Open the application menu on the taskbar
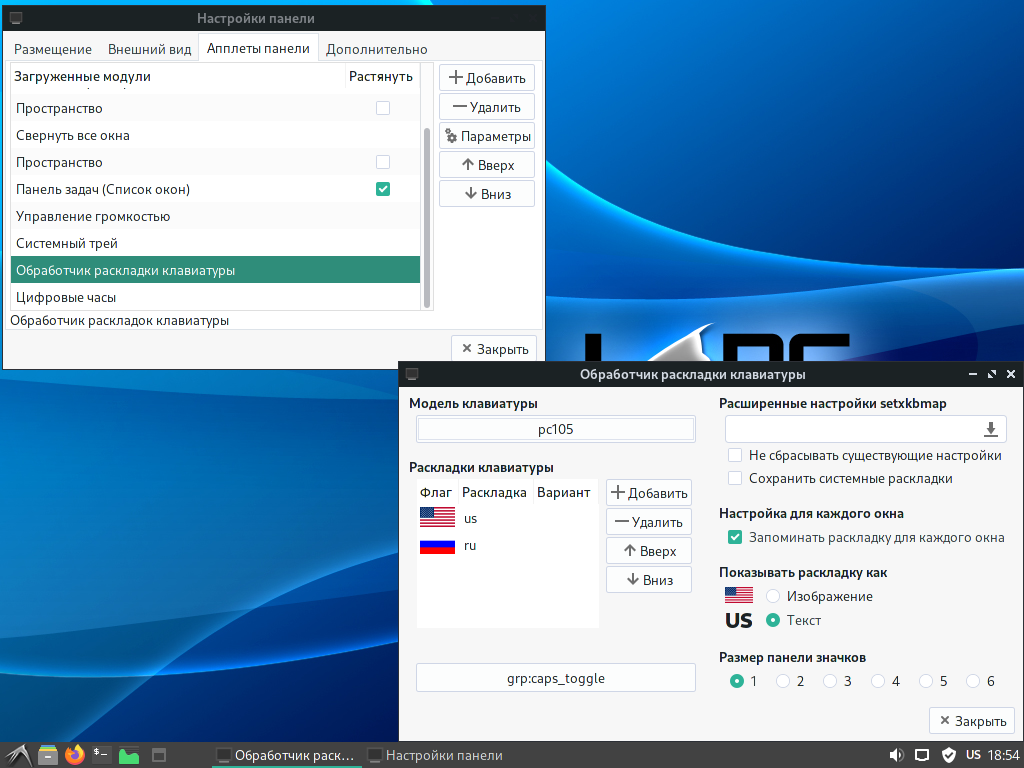The height and width of the screenshot is (768, 1024). click(19, 755)
